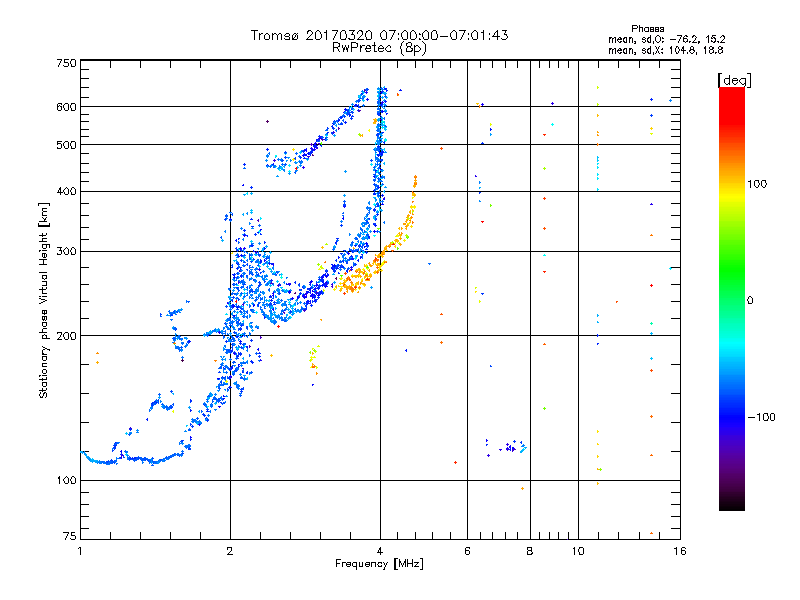Click the x-axis tick label '6'
Viewport: 800px width, 600px height.
tap(467, 551)
